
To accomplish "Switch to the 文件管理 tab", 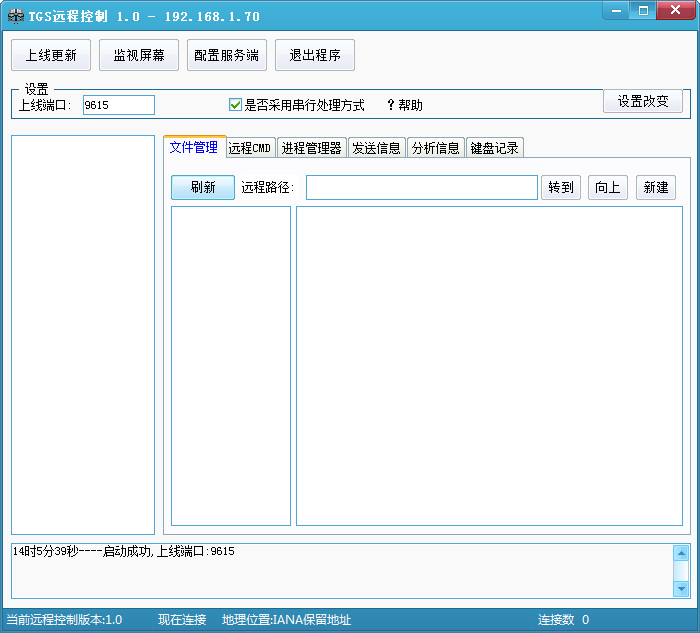I will coord(194,147).
